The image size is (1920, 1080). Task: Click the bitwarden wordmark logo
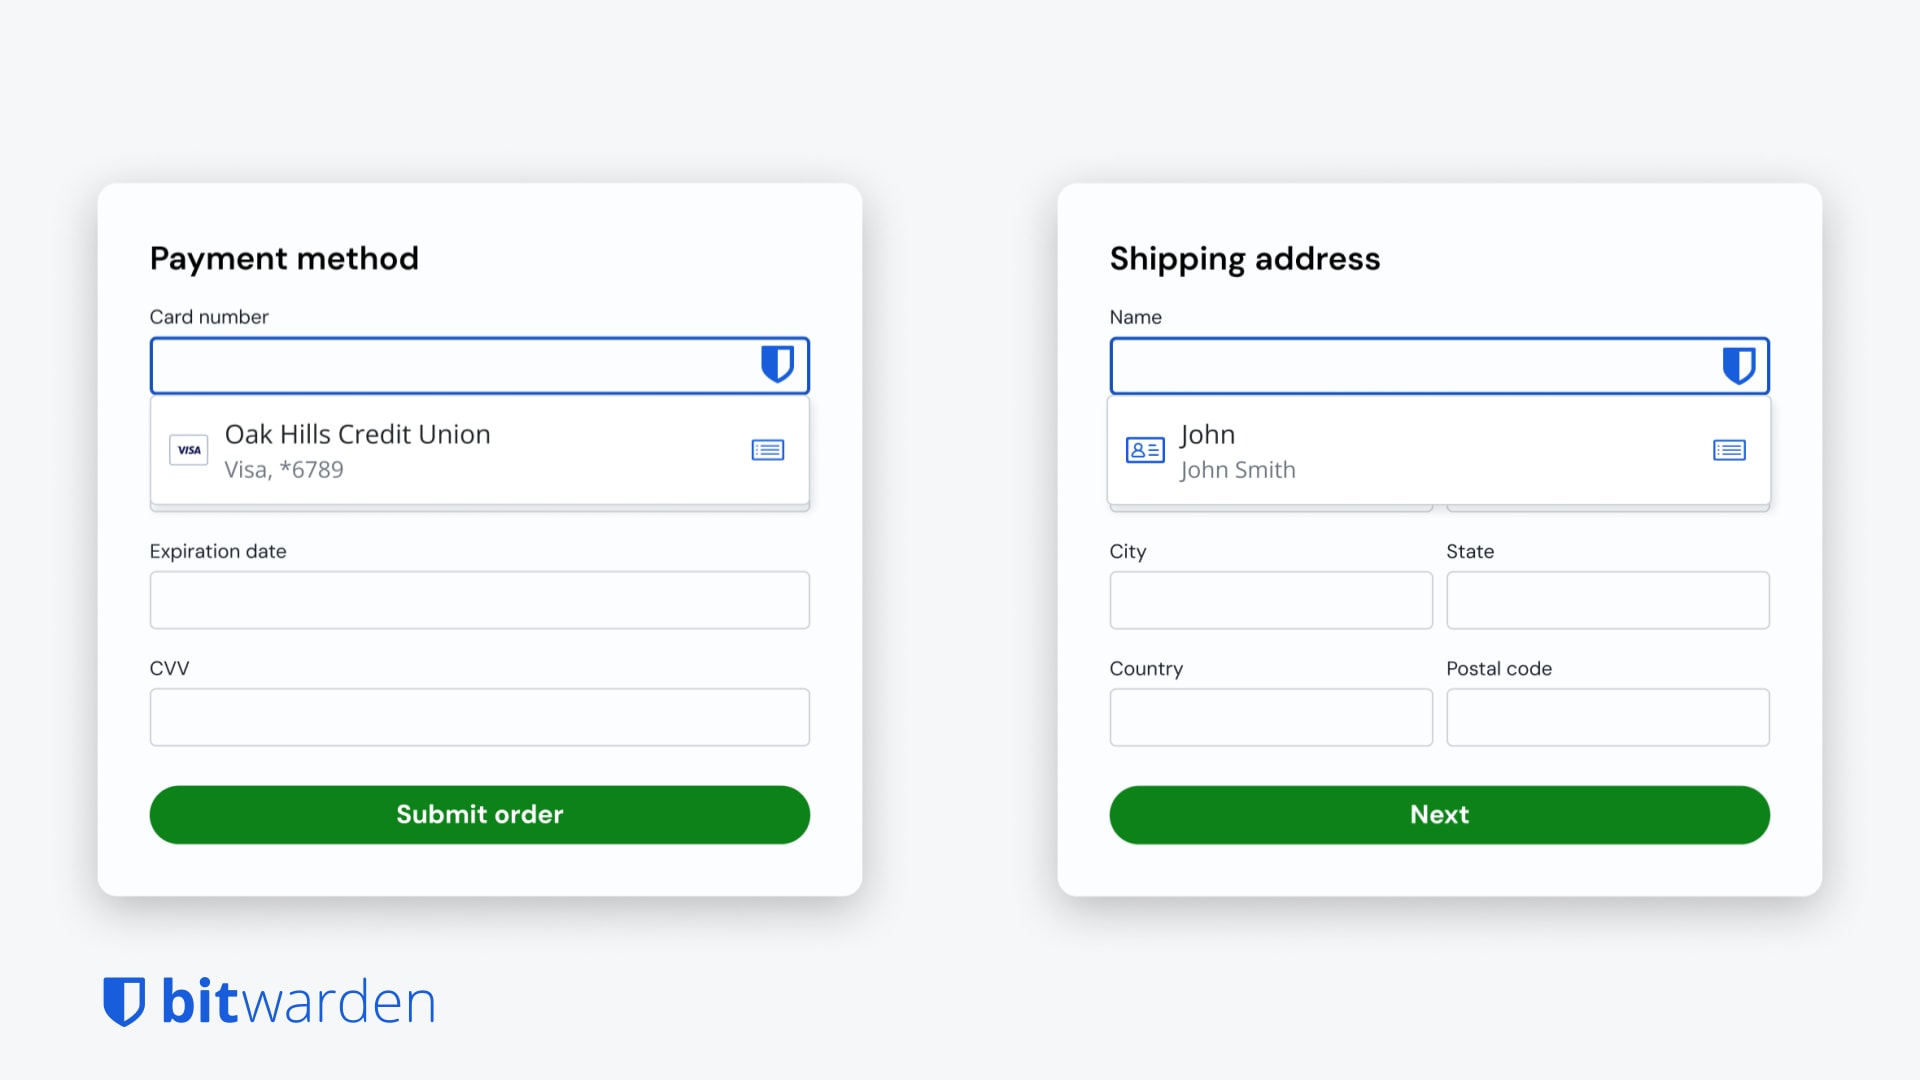[297, 1001]
